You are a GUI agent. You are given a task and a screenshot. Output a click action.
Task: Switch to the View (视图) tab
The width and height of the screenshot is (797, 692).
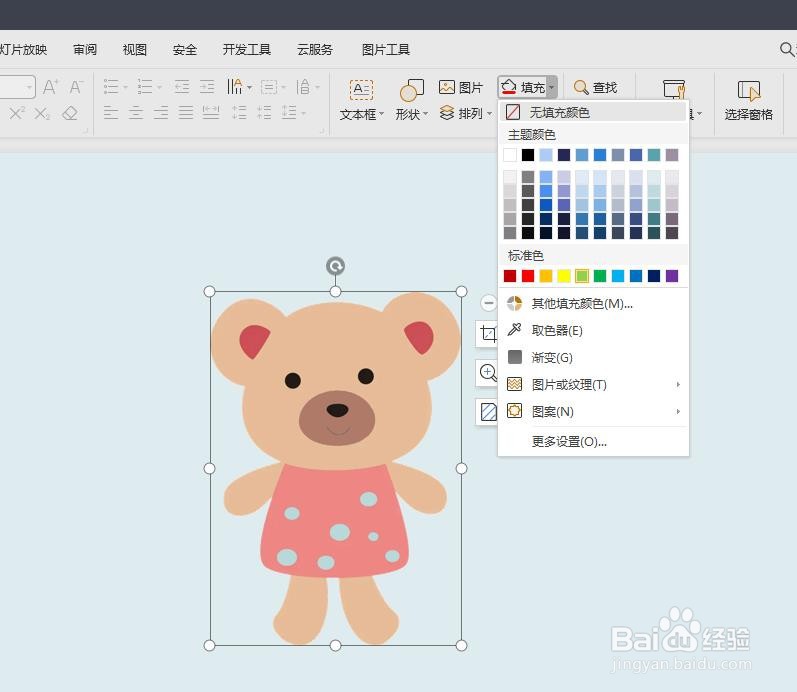click(135, 49)
